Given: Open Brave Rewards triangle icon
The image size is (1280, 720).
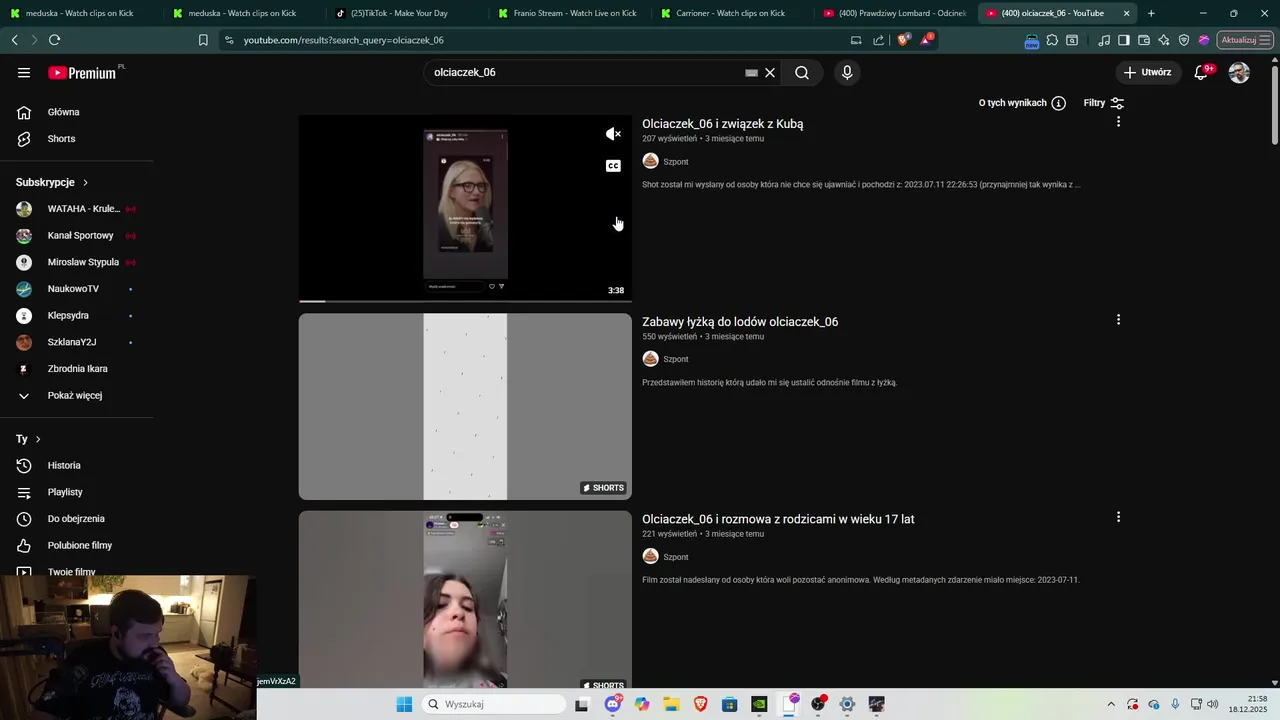Looking at the screenshot, I should click(927, 40).
